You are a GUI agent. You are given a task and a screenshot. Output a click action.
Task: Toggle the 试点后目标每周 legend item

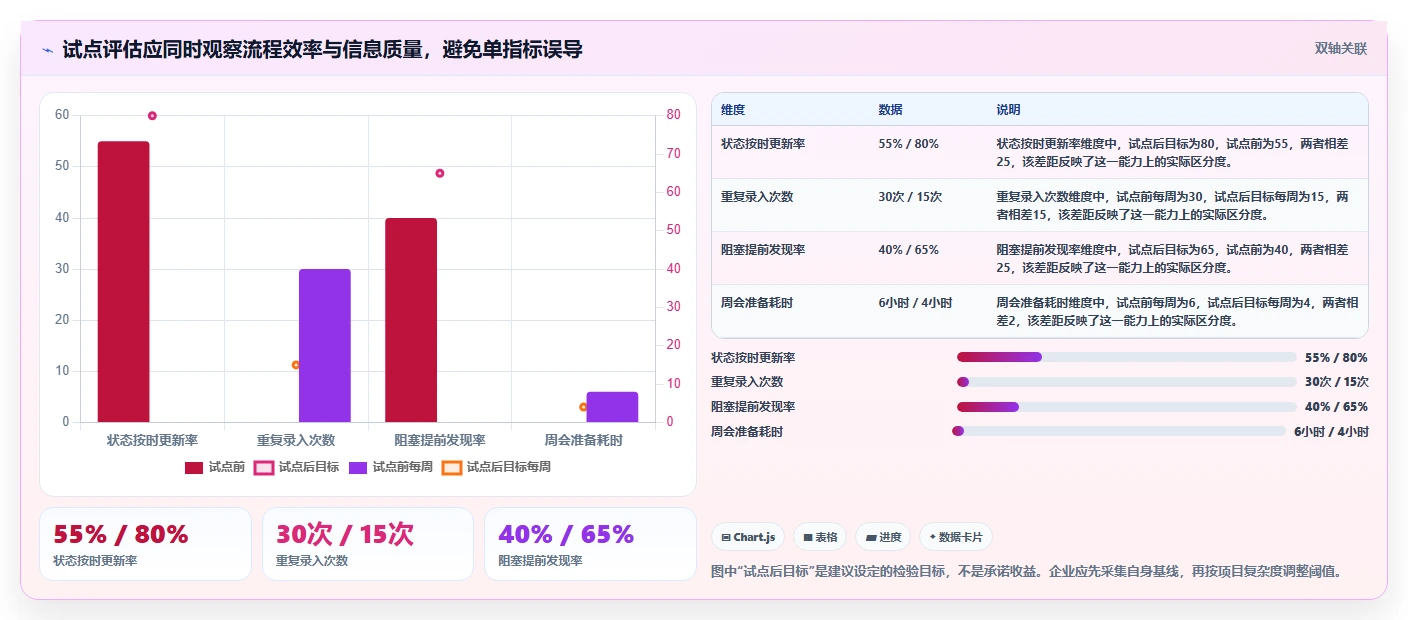(496, 467)
